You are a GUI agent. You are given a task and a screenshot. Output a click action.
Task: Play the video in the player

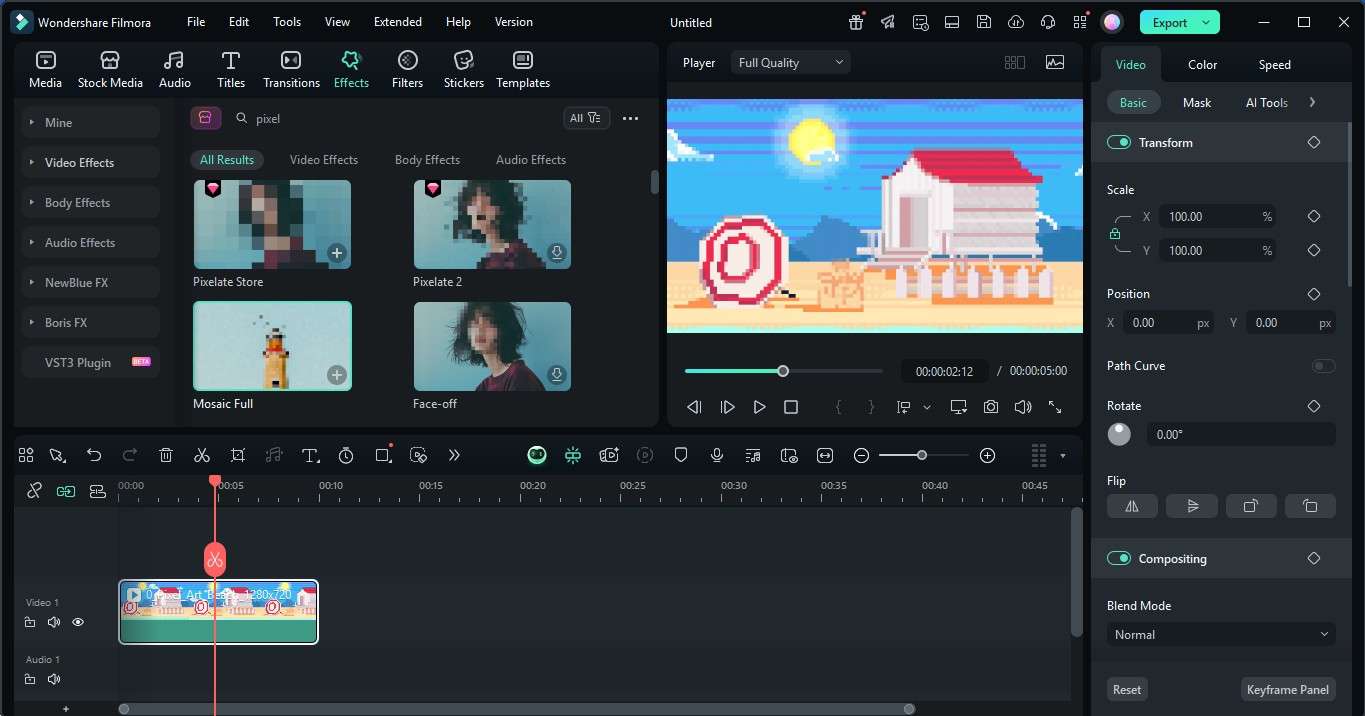point(759,407)
